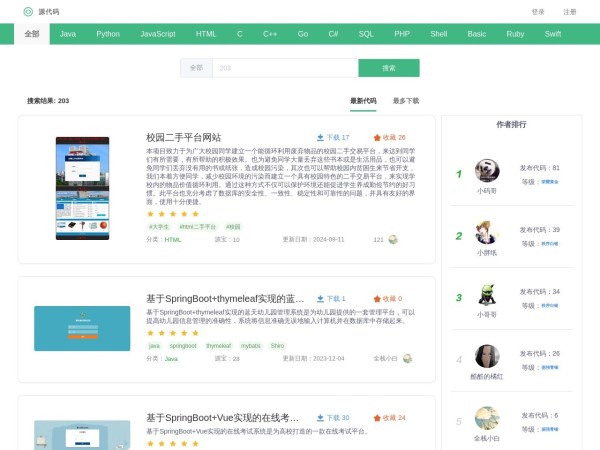Open the 登录 login link
This screenshot has height=450, width=600.
point(538,12)
